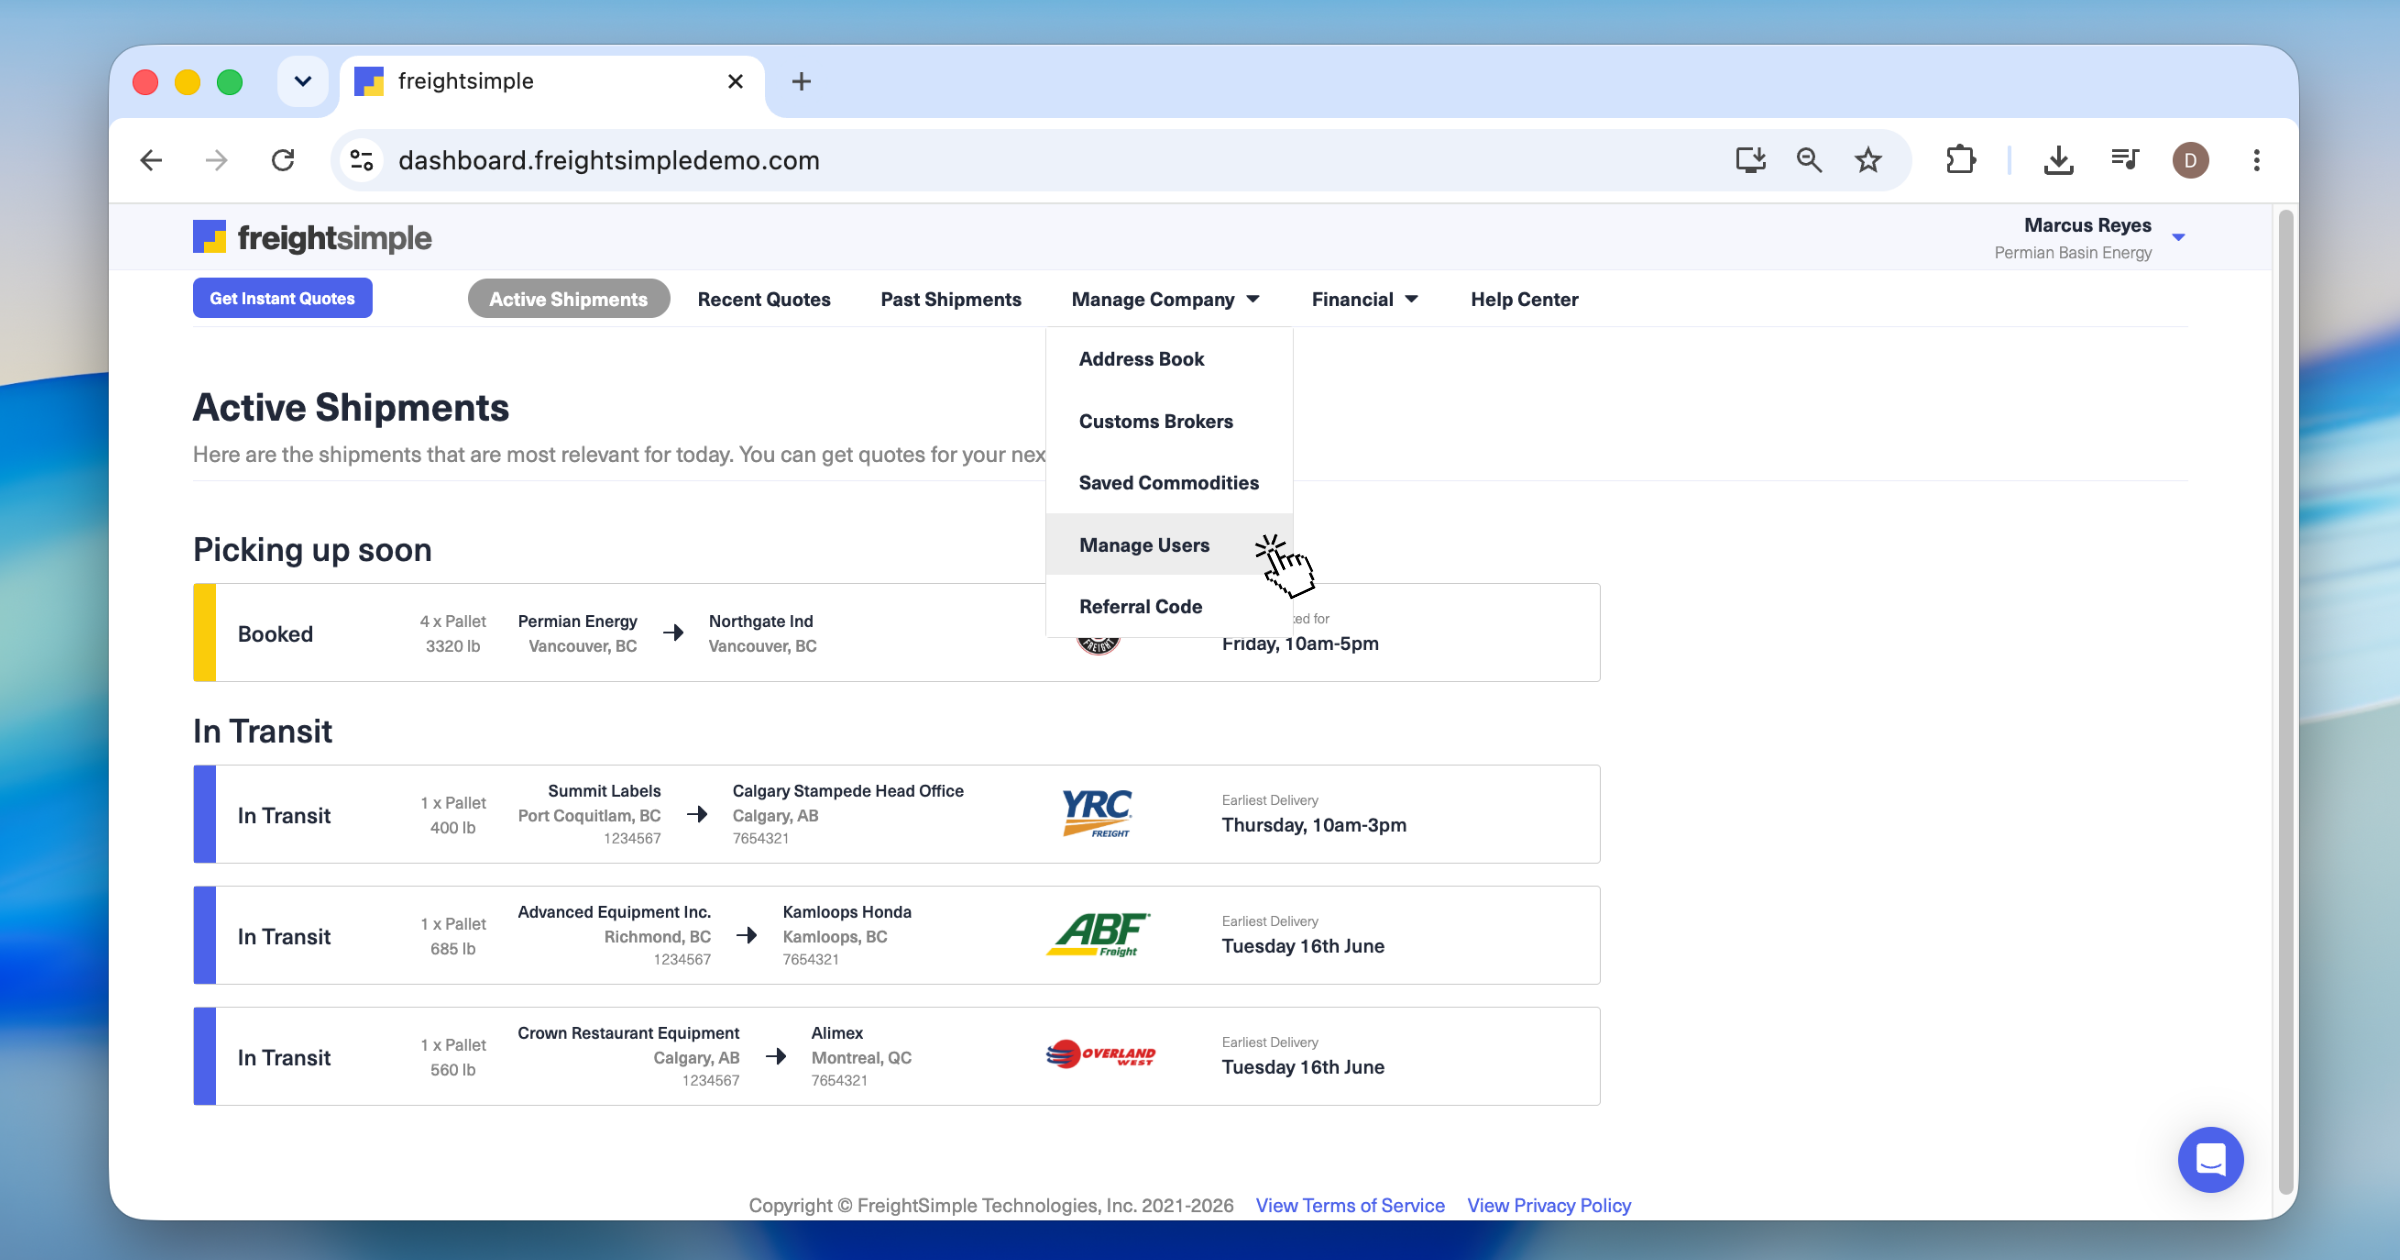Open the browser downloads icon
Image resolution: width=2400 pixels, height=1260 pixels.
[2058, 160]
